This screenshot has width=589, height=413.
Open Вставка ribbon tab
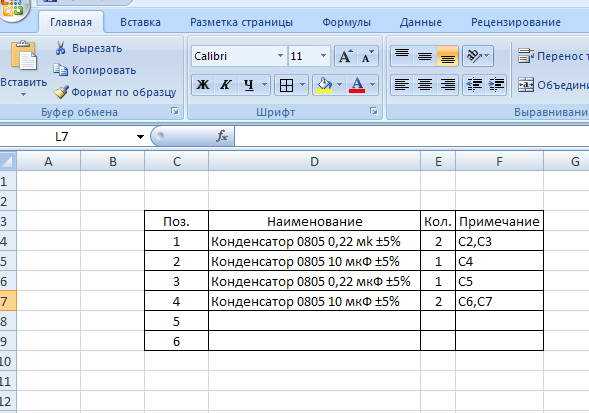coord(140,23)
